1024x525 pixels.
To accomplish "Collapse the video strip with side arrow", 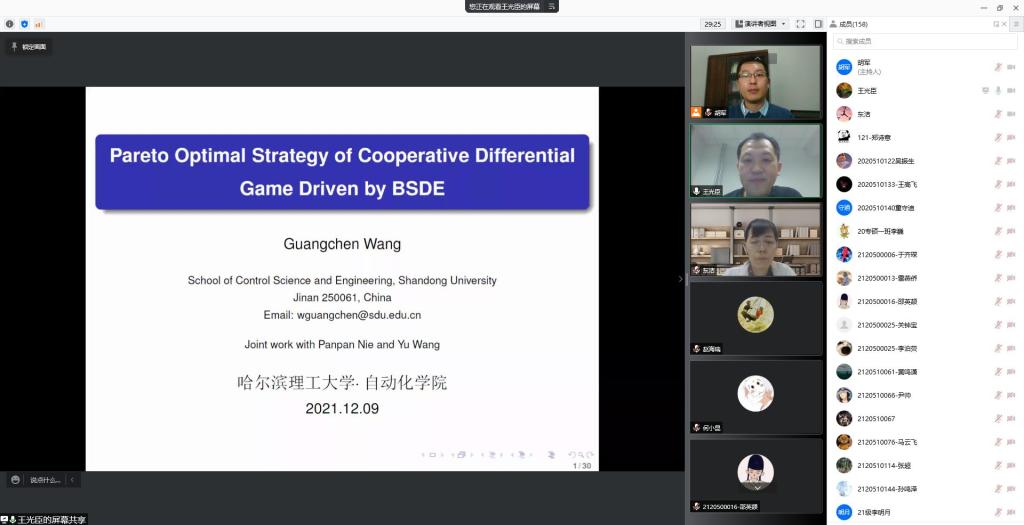I will tap(680, 279).
